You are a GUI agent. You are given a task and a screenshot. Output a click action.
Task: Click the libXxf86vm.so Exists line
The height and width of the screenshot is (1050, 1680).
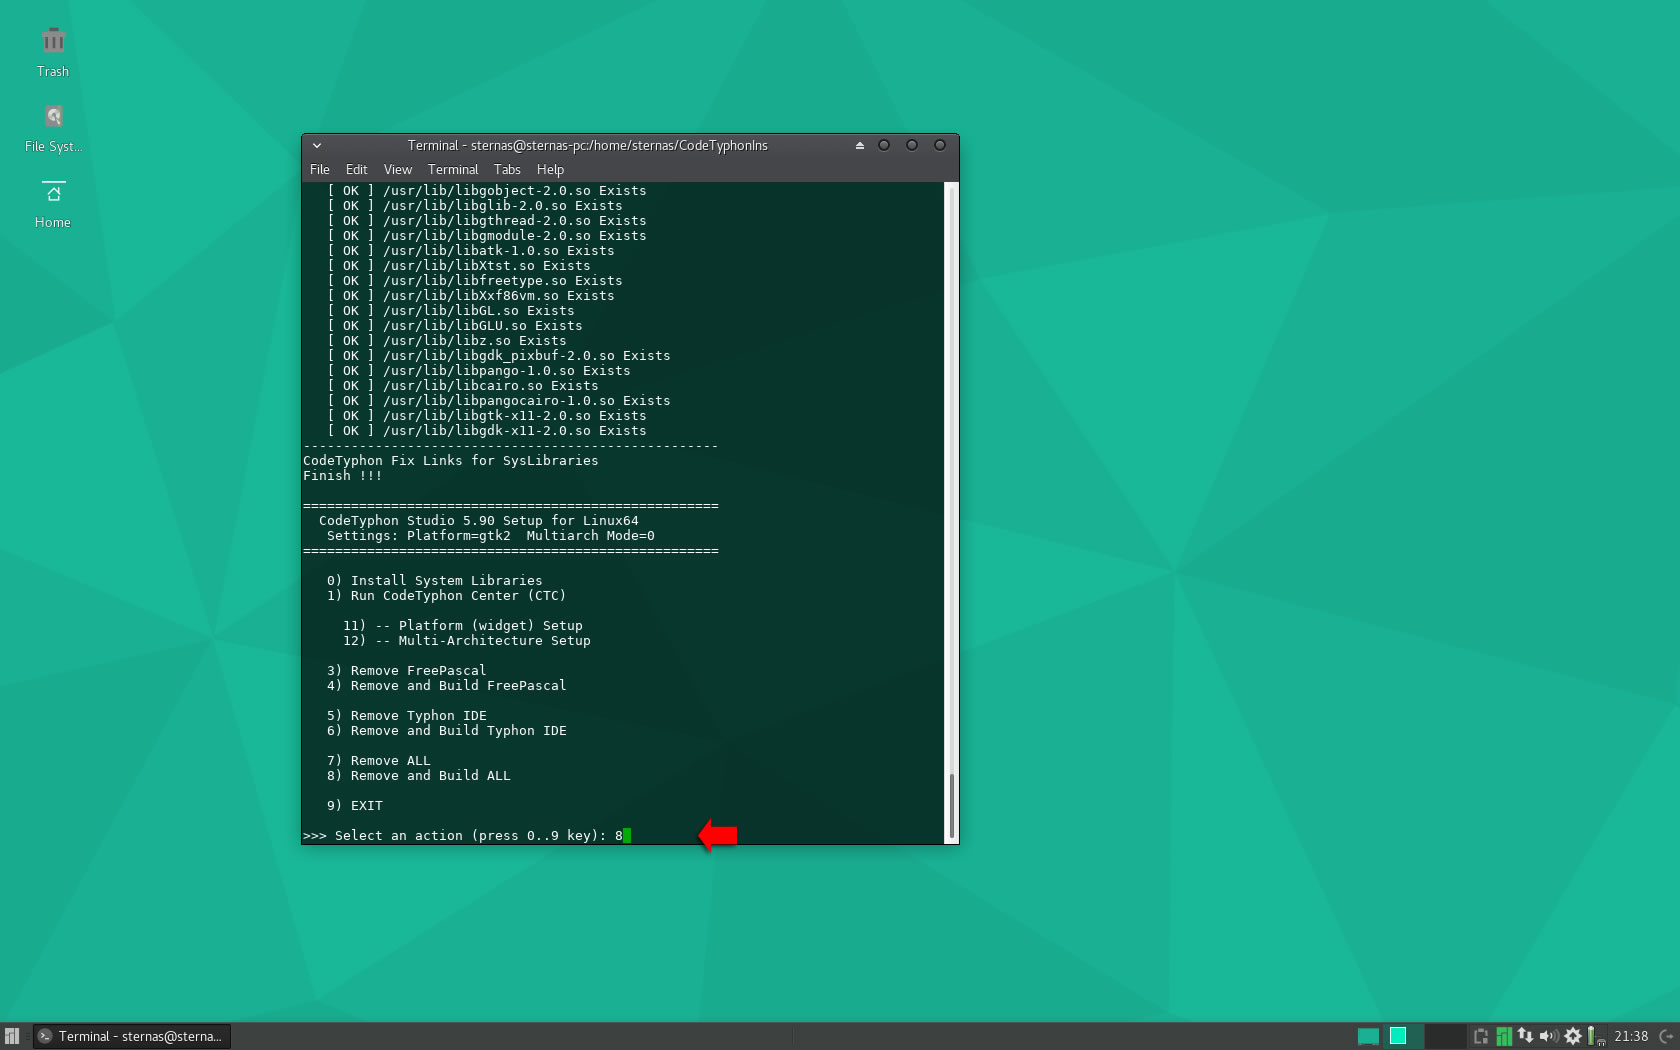coord(471,296)
